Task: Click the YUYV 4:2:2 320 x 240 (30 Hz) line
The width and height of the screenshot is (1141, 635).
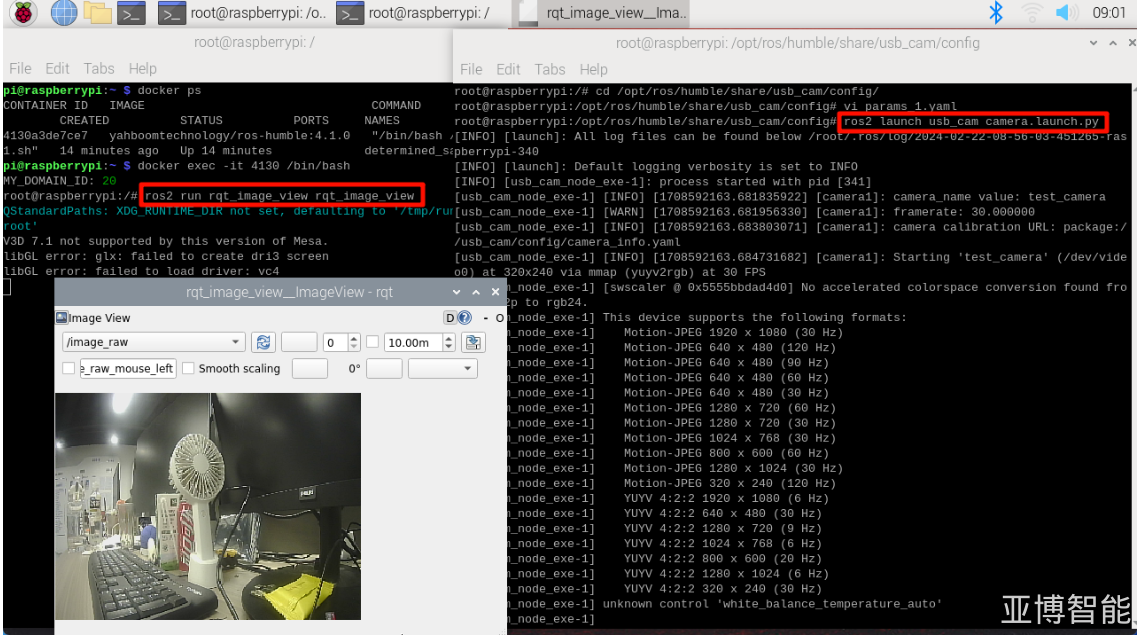Action: [722, 589]
